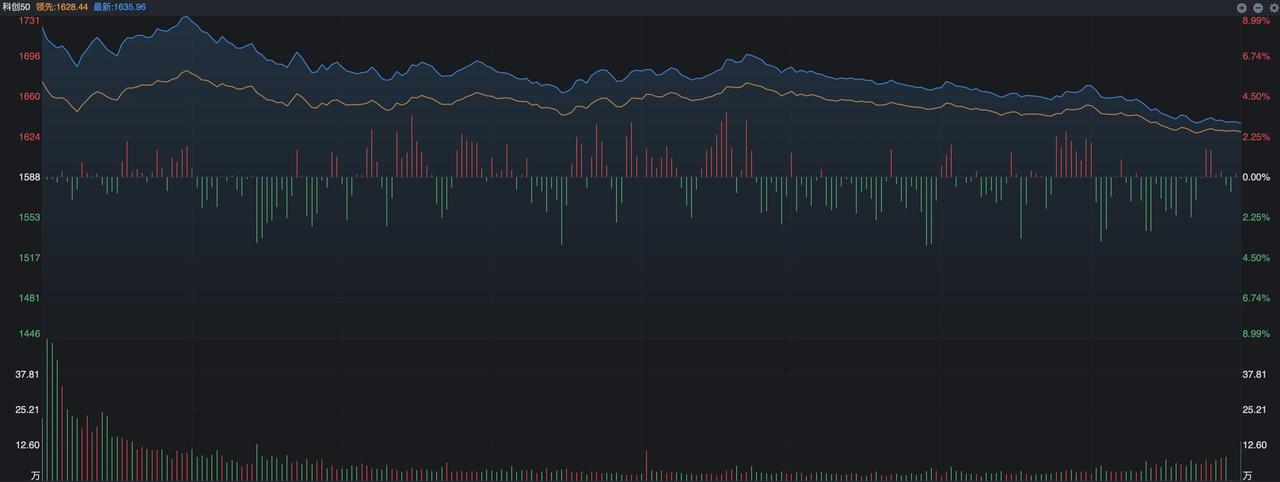Click the 1588 baseline price label

(x=30, y=177)
